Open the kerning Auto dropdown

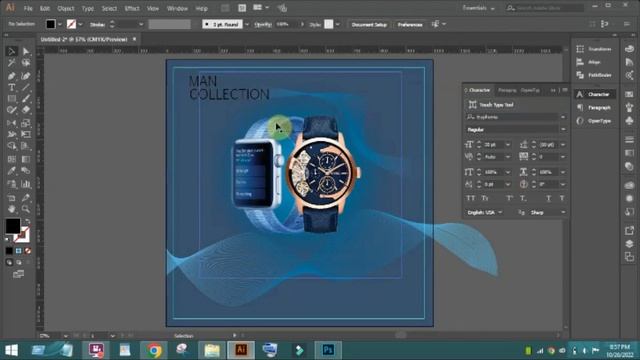click(508, 157)
